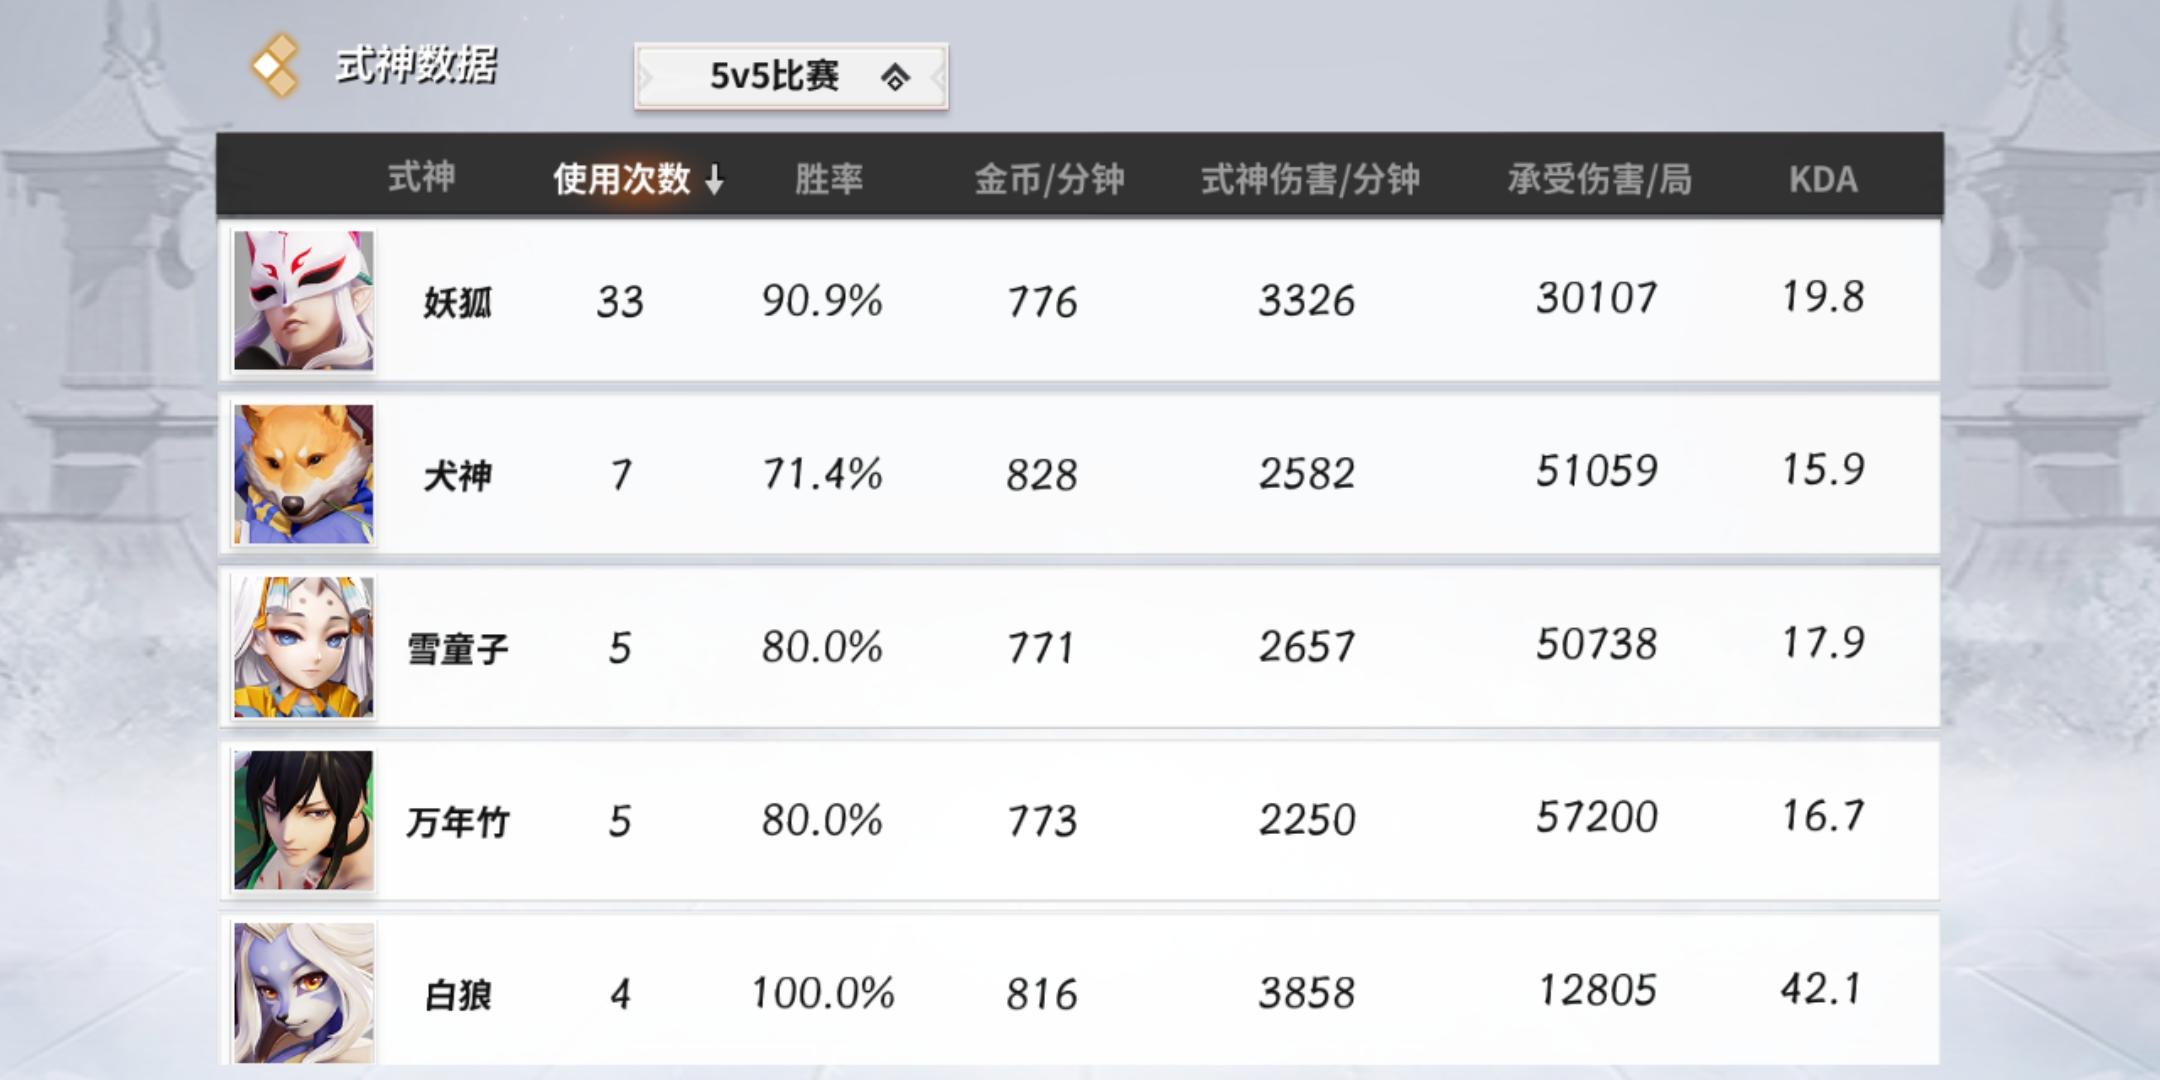Viewport: 2160px width, 1080px height.
Task: Click the sort arrow beside 使用次数
Action: [x=714, y=180]
